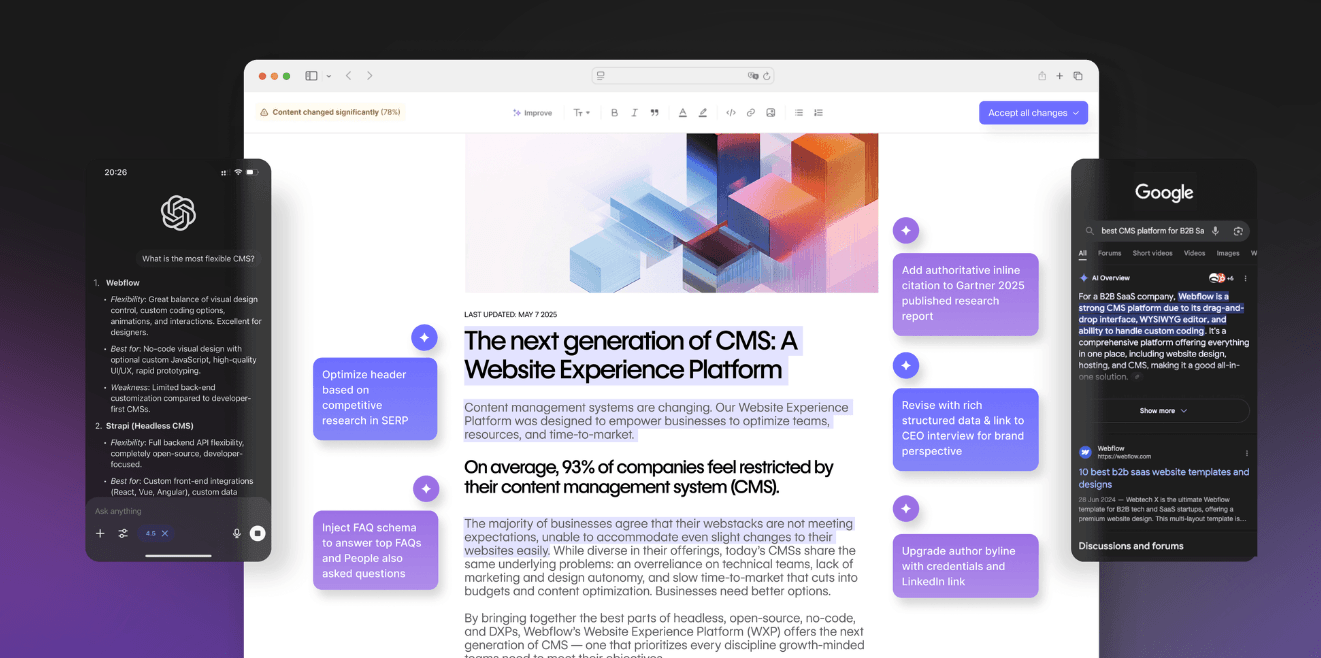
Task: Create a numbered list from toolbar
Action: [818, 113]
